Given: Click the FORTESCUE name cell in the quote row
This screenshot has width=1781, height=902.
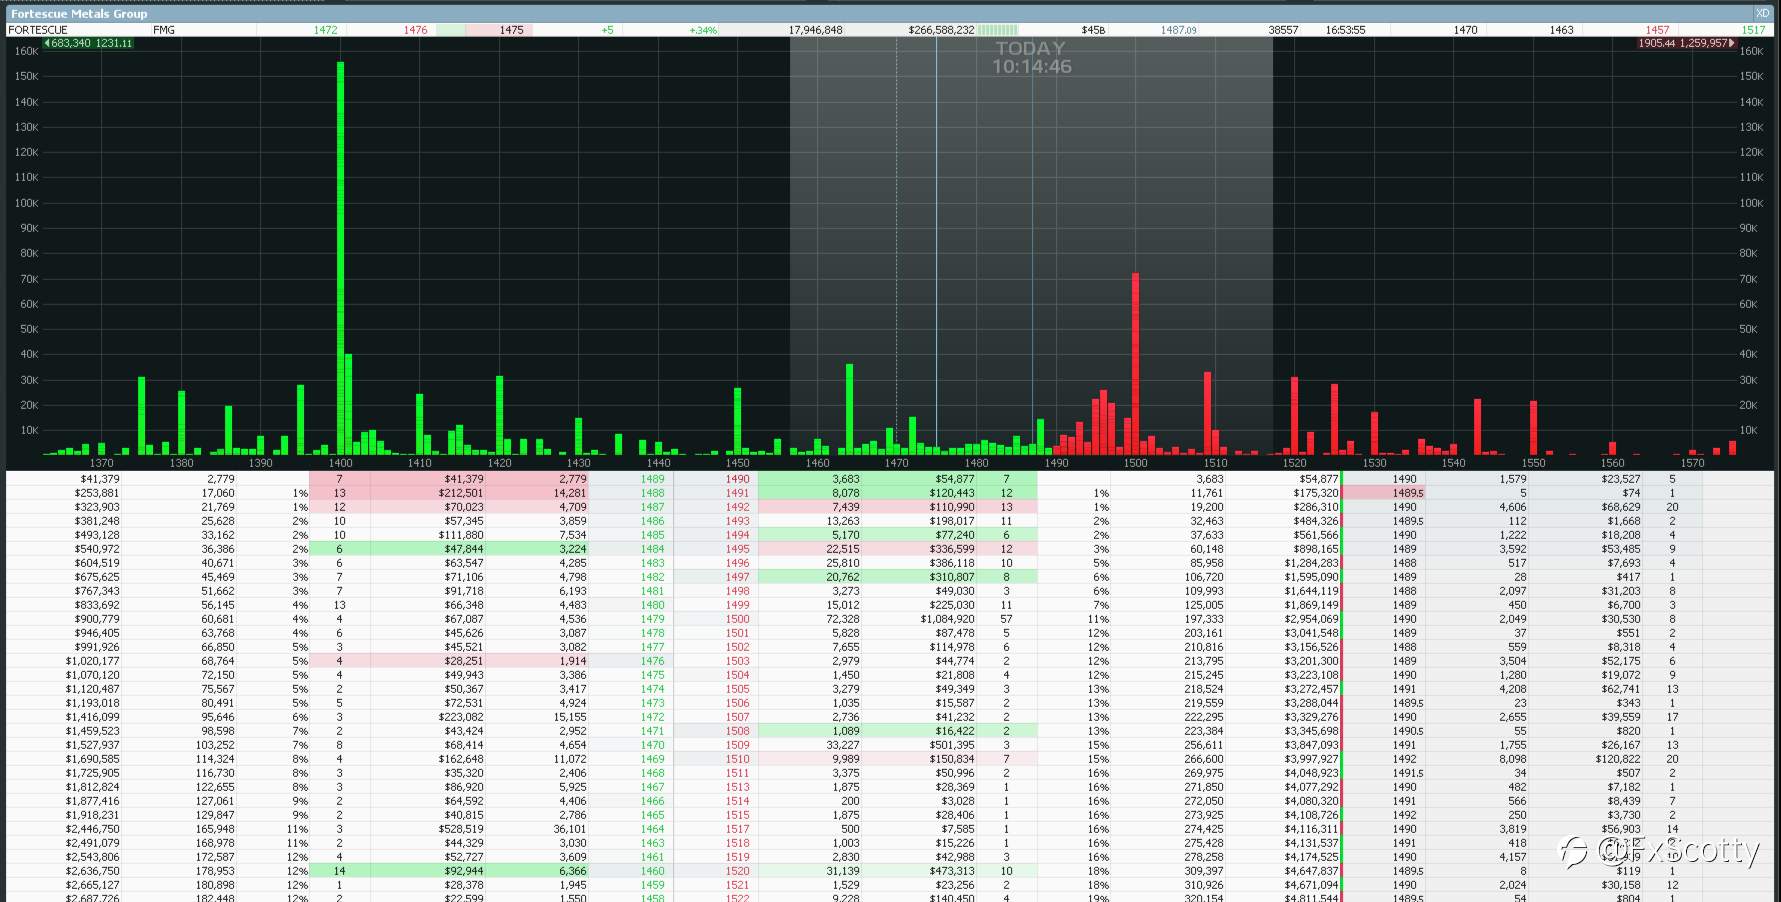Looking at the screenshot, I should (x=38, y=30).
